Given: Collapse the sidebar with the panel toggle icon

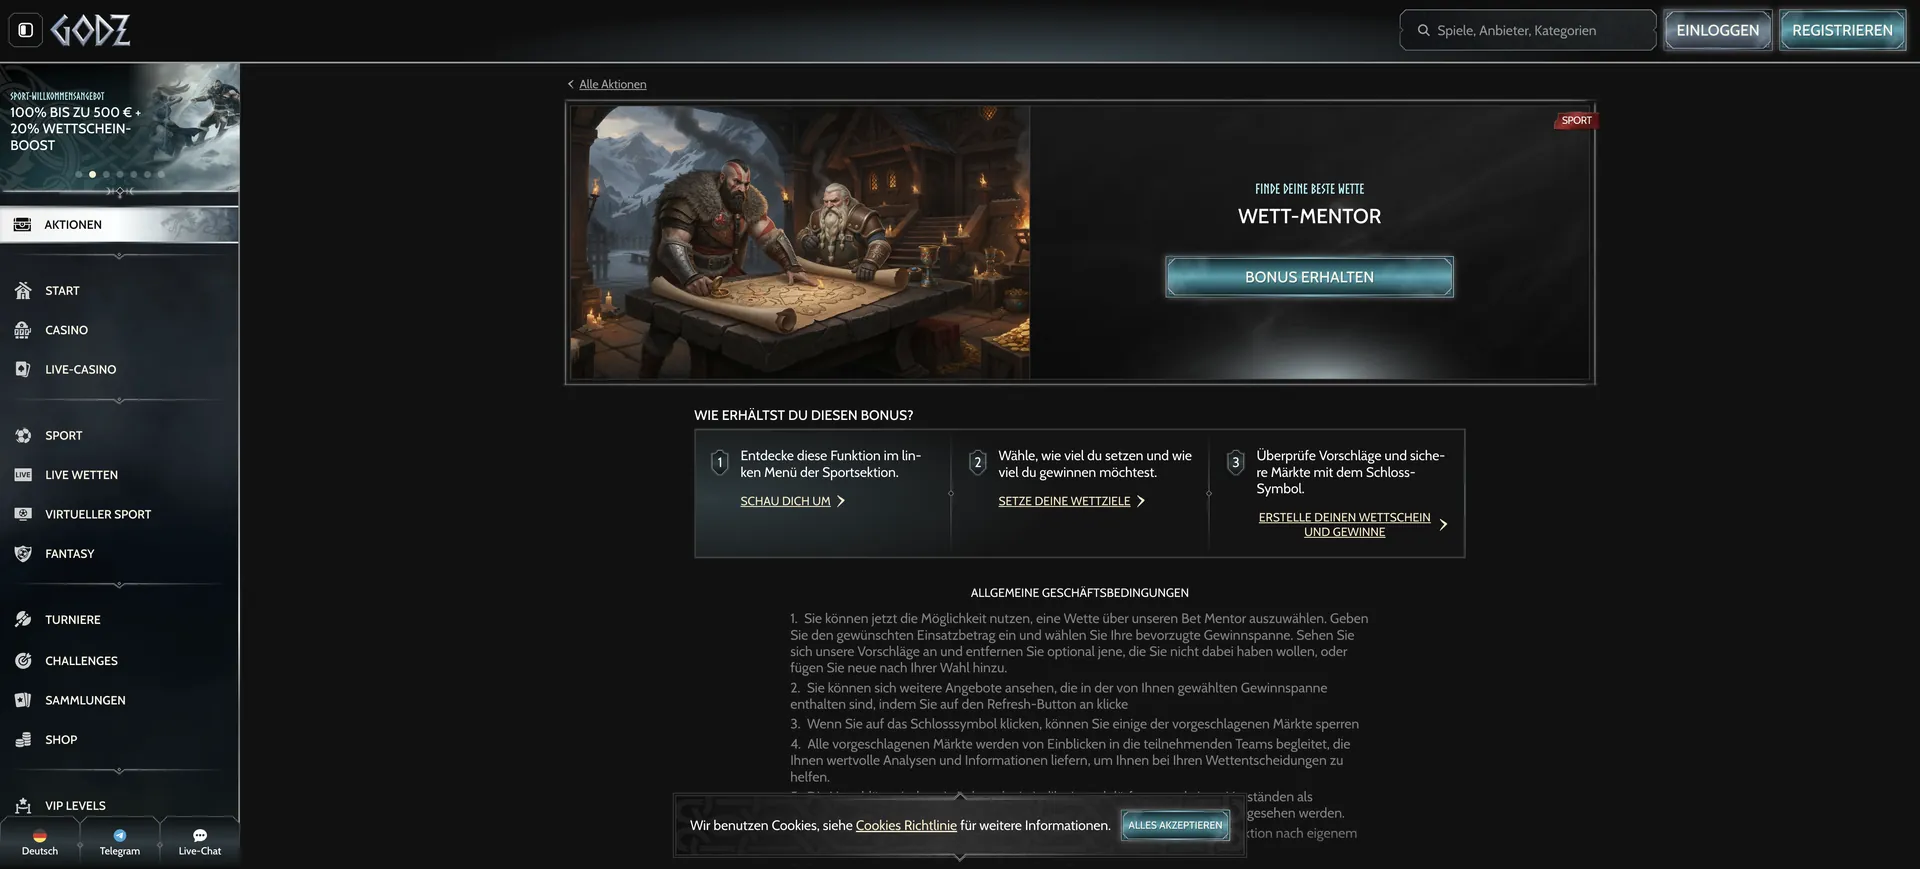Looking at the screenshot, I should [x=26, y=30].
